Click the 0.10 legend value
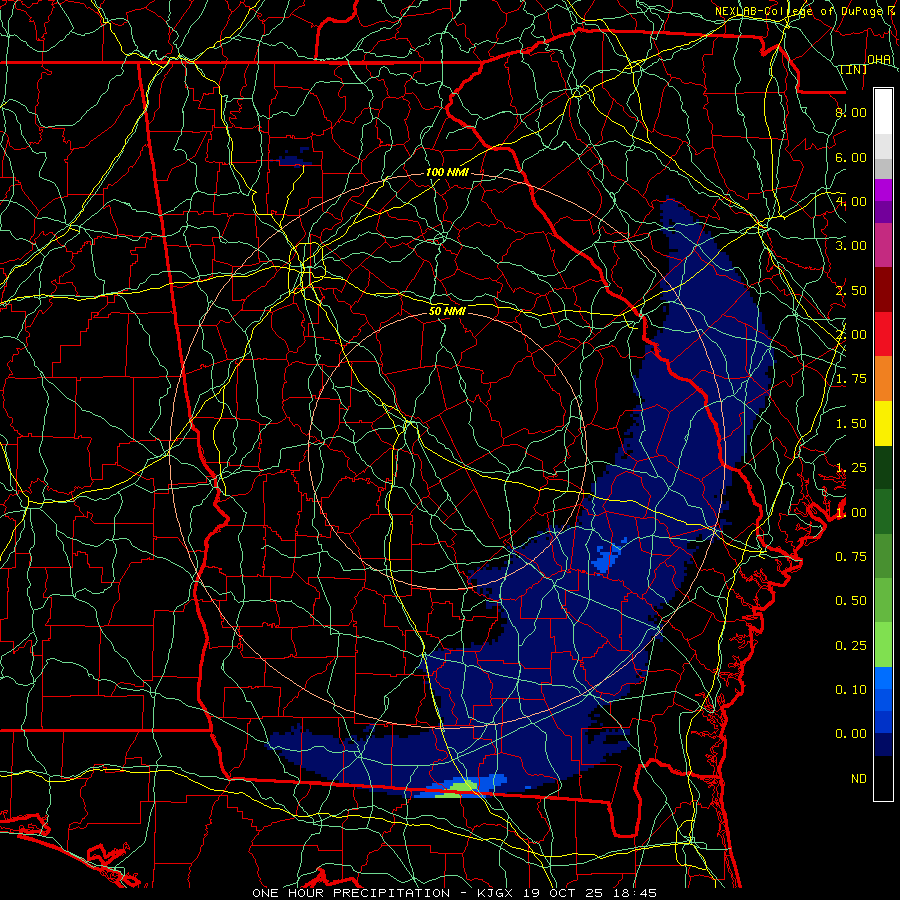900x900 pixels. click(x=851, y=690)
